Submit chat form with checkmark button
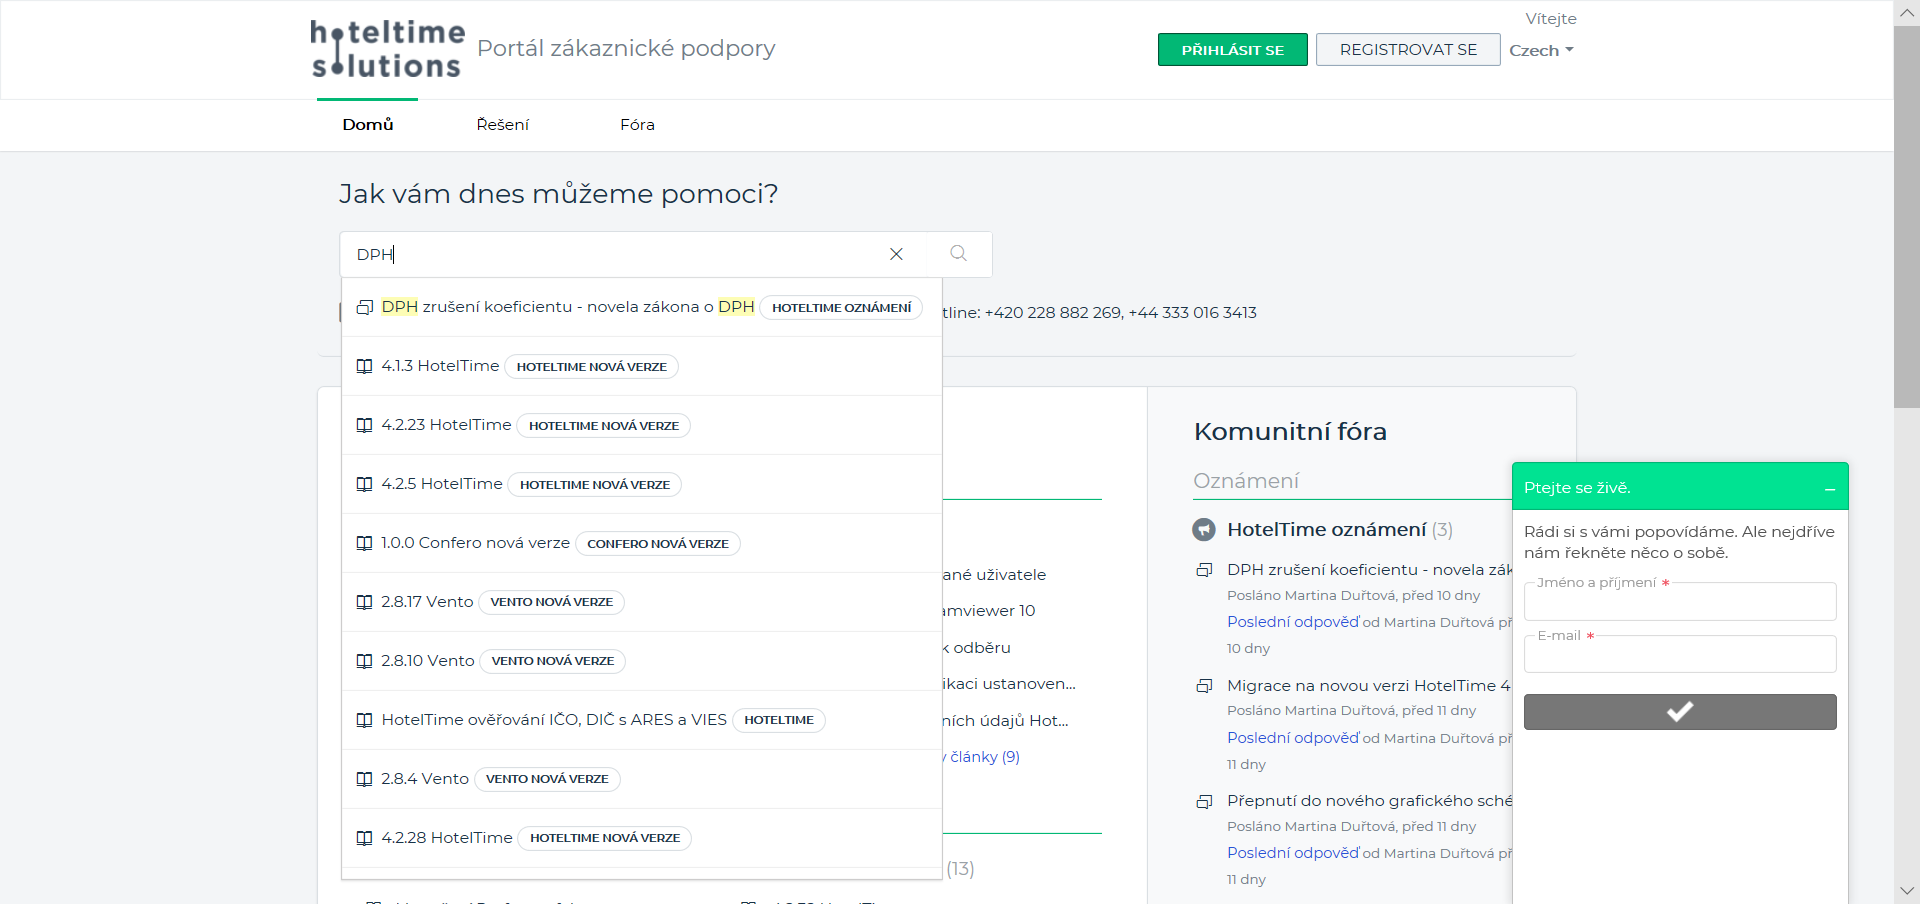Viewport: 1920px width, 904px height. 1680,712
